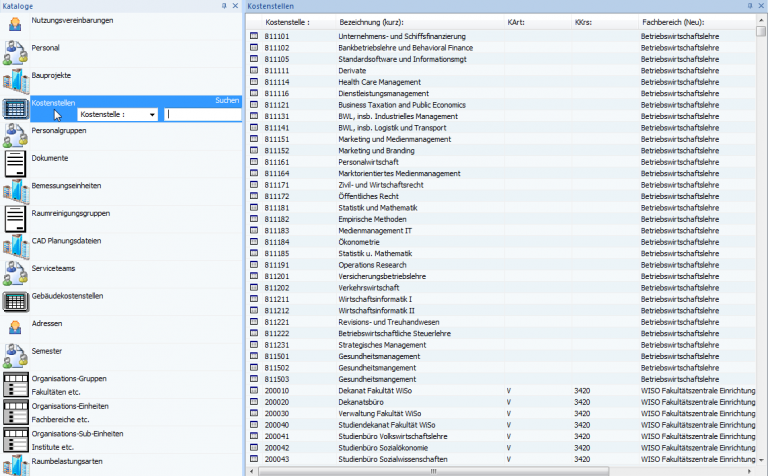Image resolution: width=768 pixels, height=476 pixels.
Task: Select the Gebäudekostenstellen grid icon
Action: 15,301
